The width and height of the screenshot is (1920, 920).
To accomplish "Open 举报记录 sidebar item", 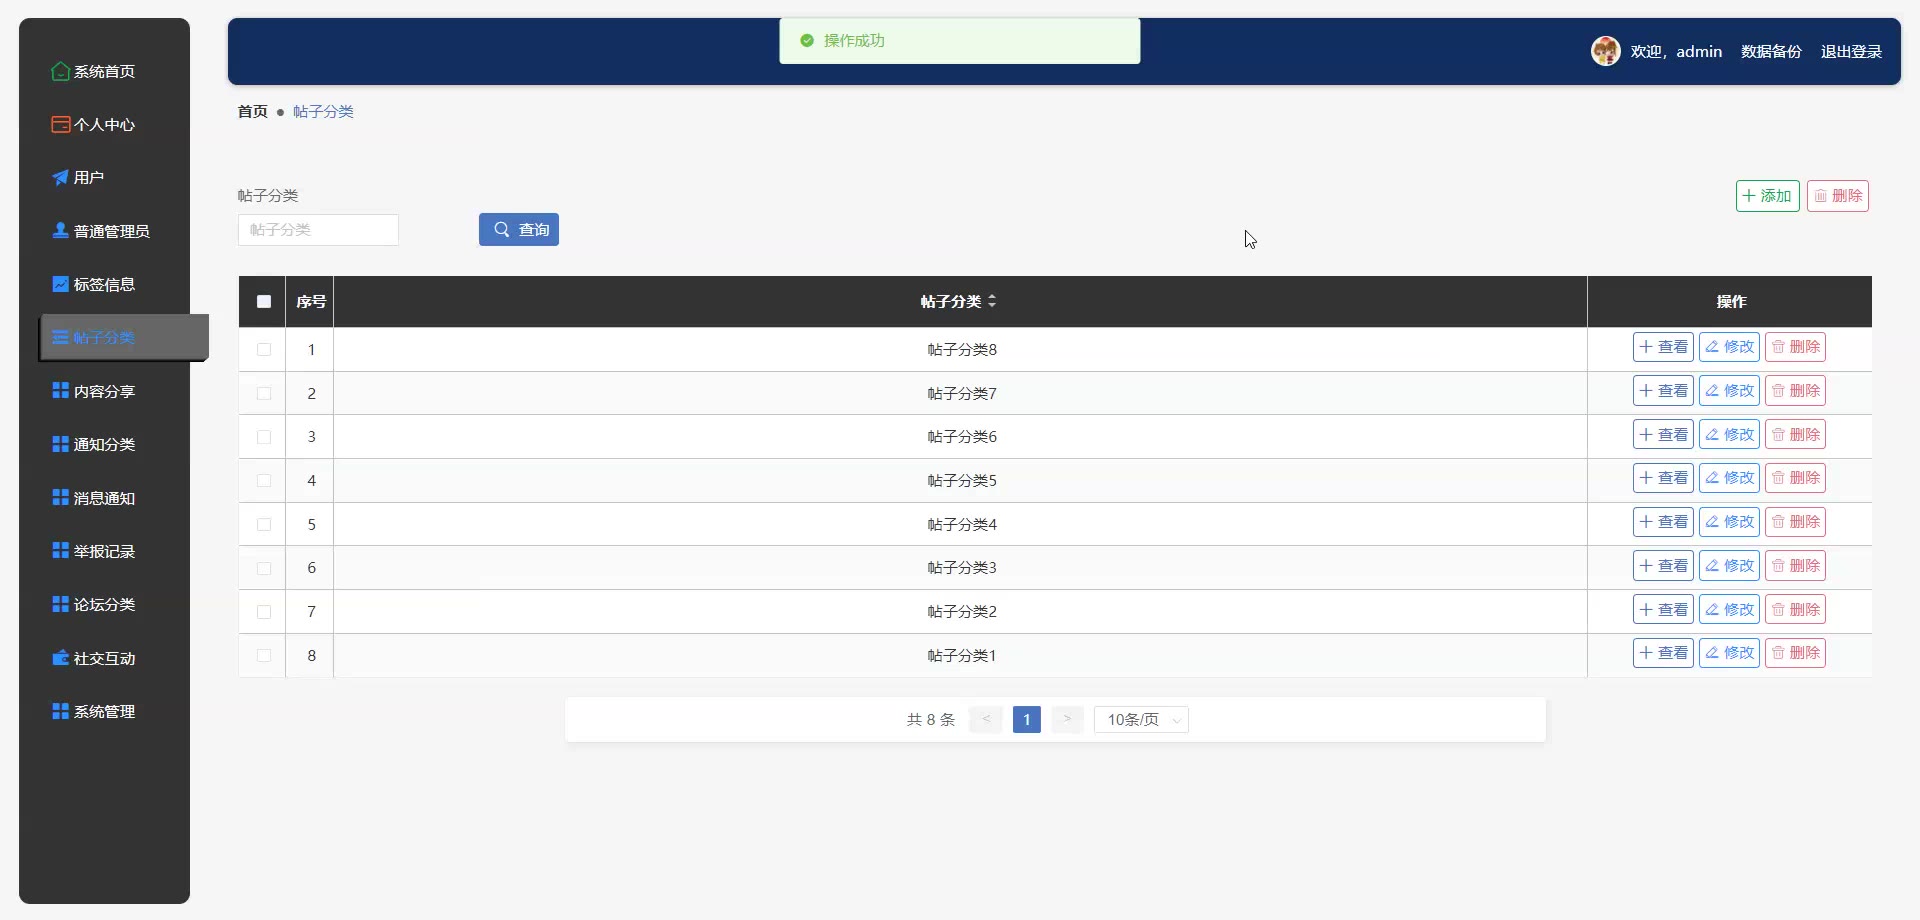I will (104, 551).
